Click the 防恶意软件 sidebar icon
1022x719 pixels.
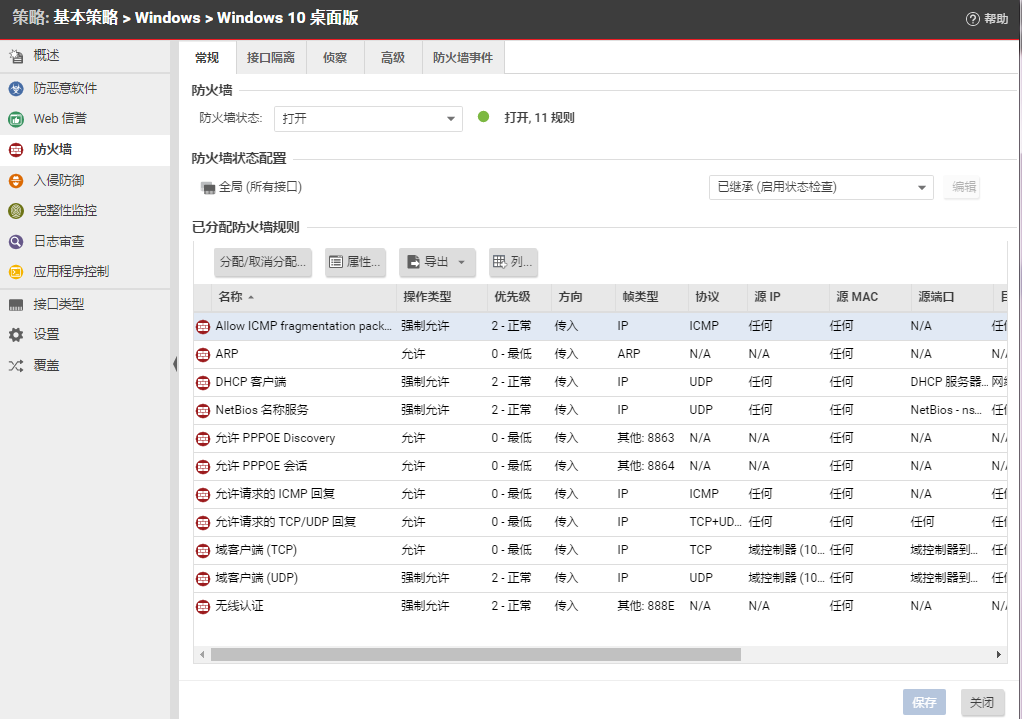coord(15,89)
